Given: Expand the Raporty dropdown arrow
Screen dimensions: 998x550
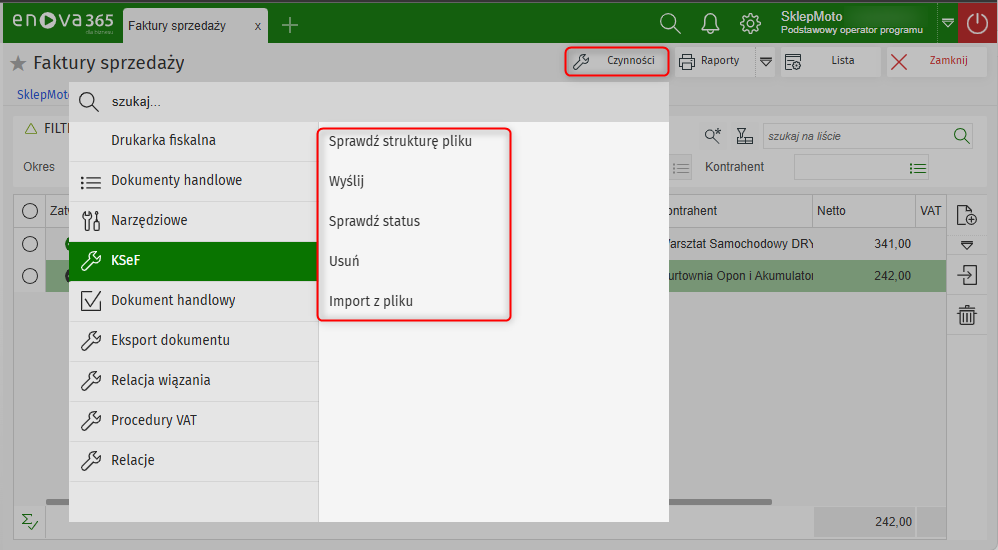Looking at the screenshot, I should click(x=766, y=62).
